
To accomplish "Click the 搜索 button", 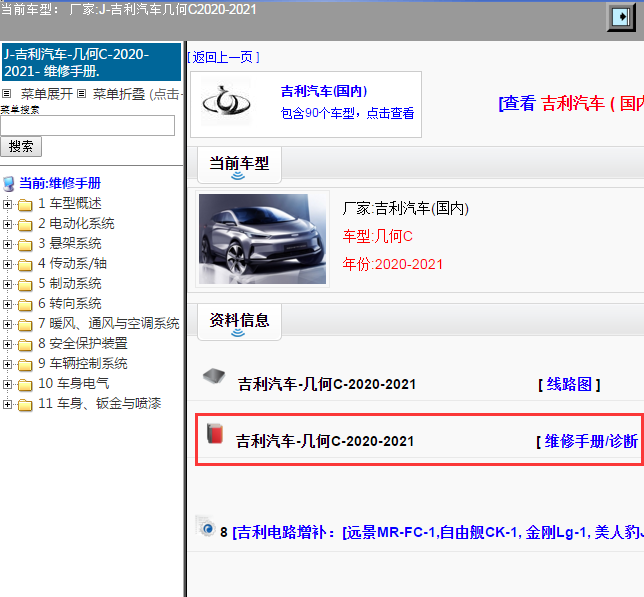I will click(x=21, y=147).
